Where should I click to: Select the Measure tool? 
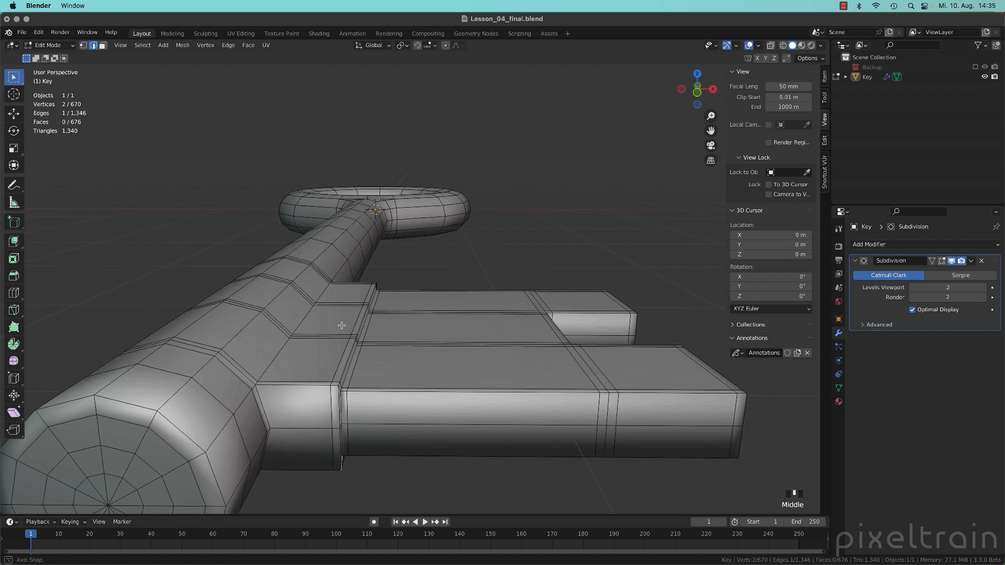point(13,202)
